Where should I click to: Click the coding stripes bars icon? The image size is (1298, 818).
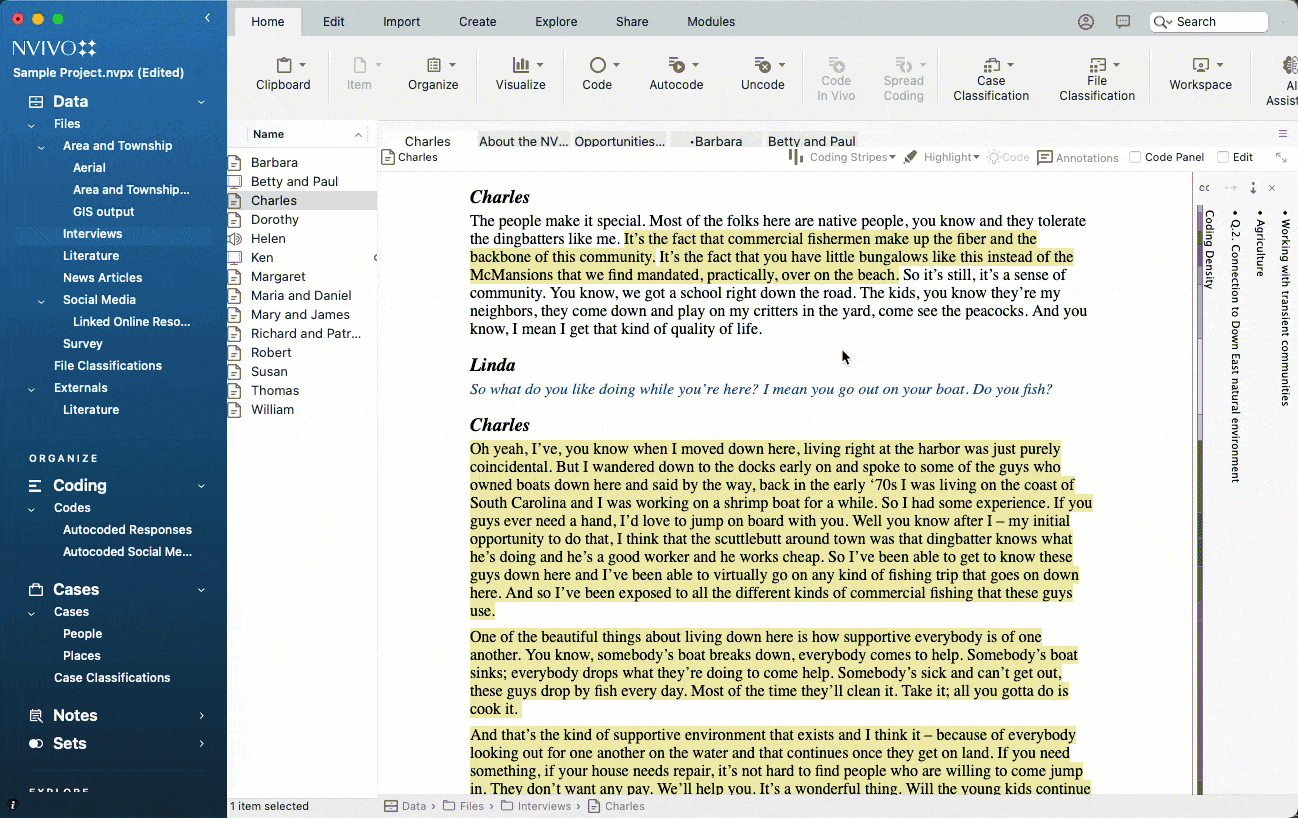(x=796, y=157)
